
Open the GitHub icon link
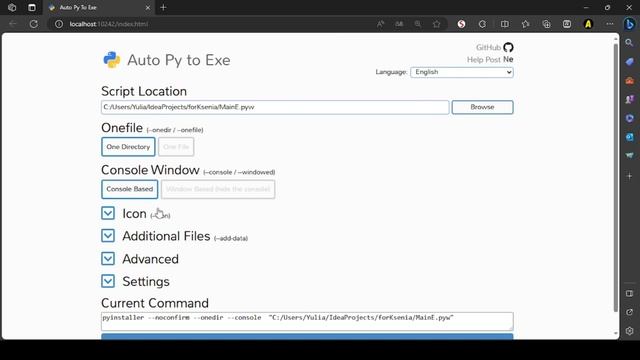pos(508,47)
